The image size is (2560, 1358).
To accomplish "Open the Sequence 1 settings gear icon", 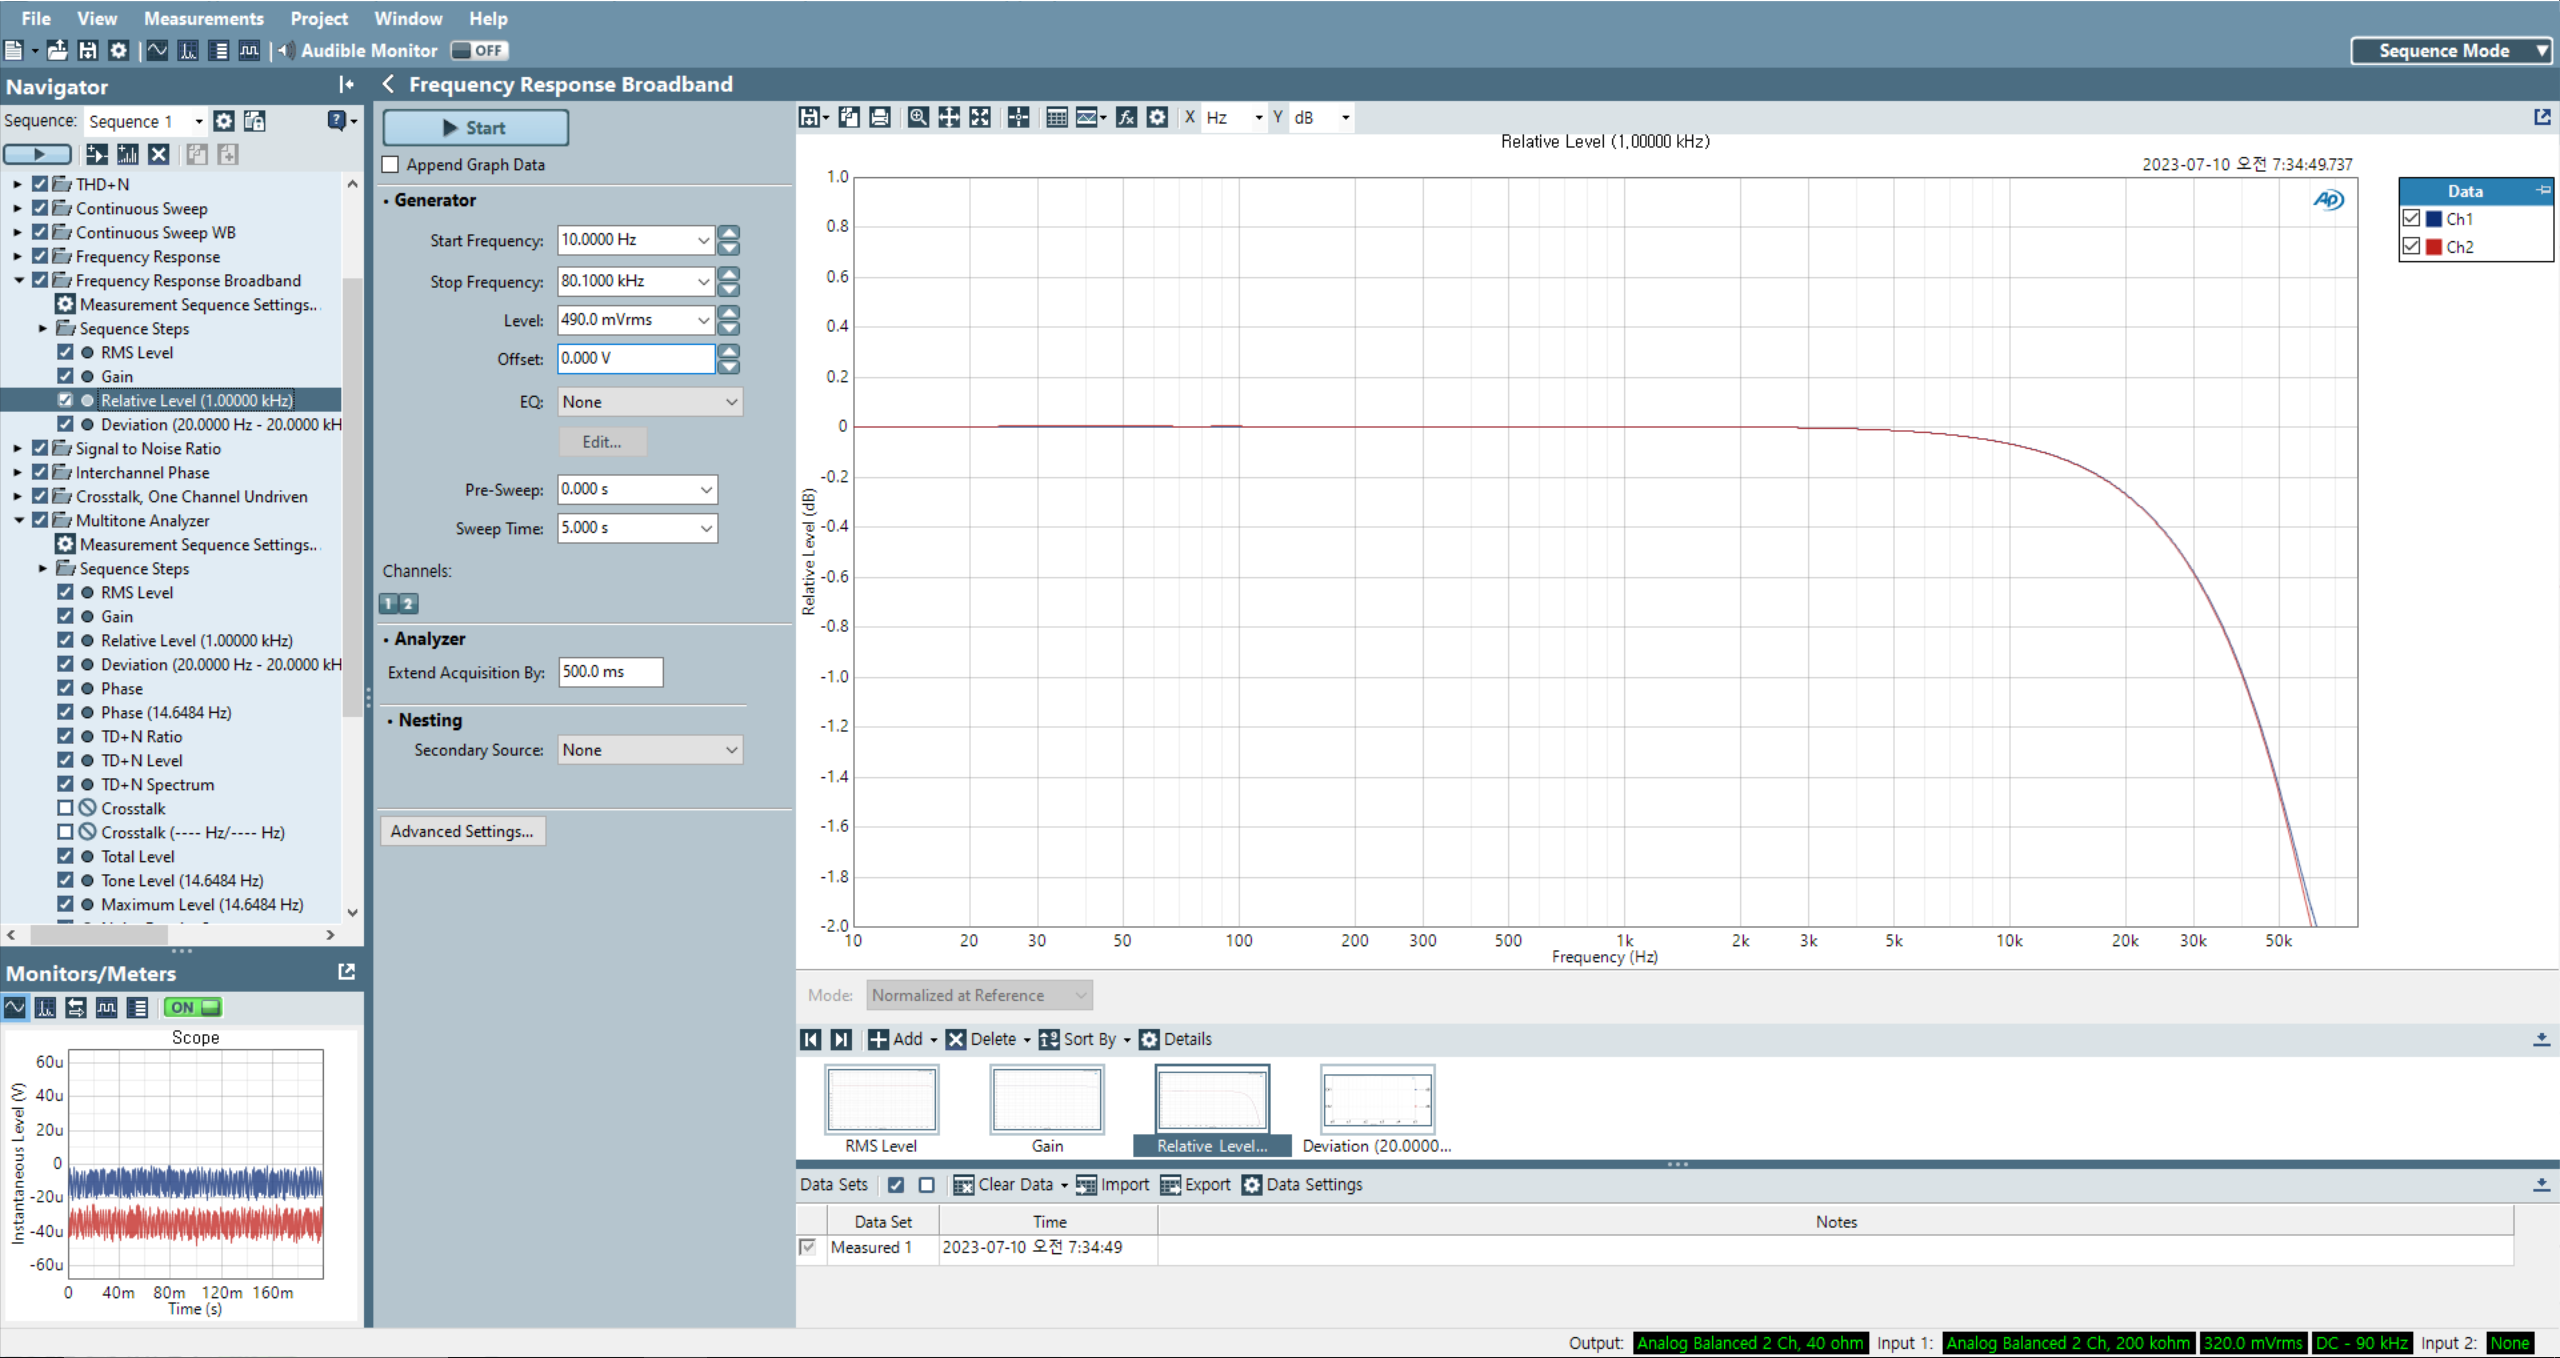I will (x=224, y=121).
